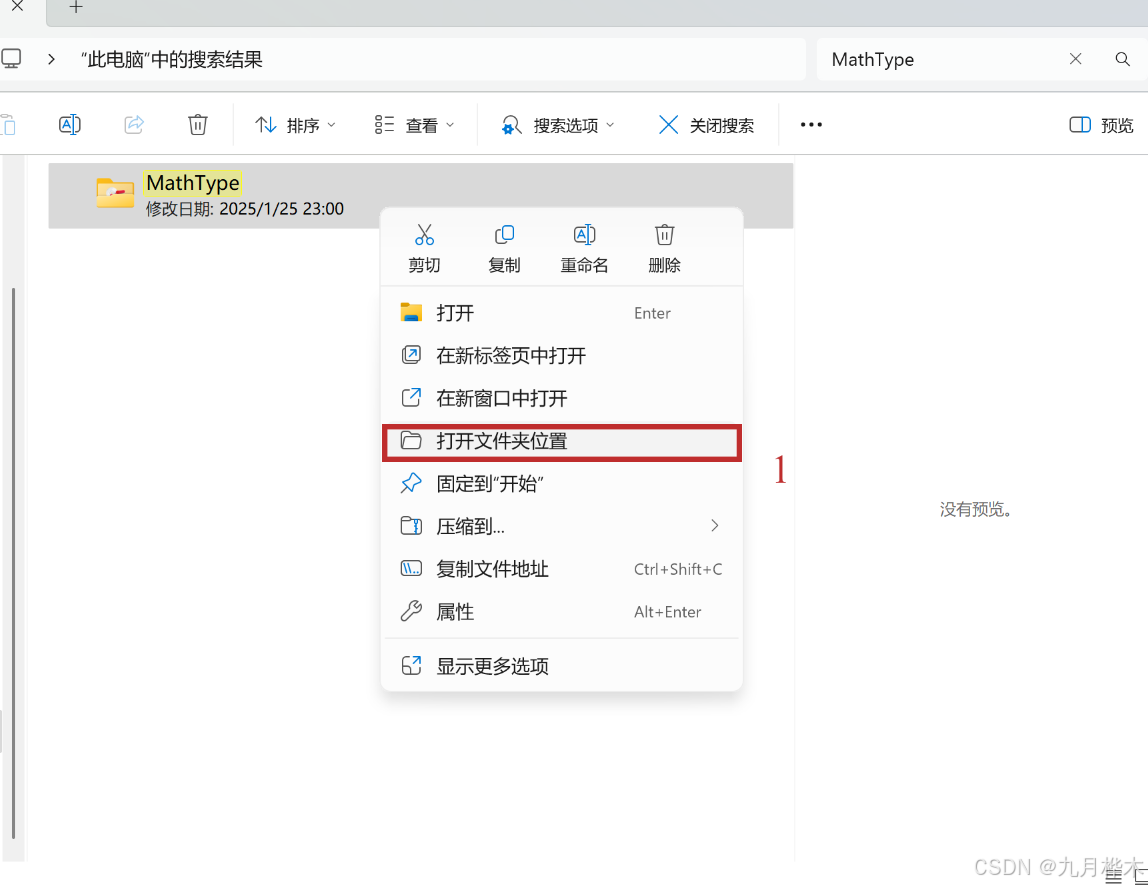The image size is (1148, 887).
Task: Click the 关闭搜索 button
Action: [707, 125]
